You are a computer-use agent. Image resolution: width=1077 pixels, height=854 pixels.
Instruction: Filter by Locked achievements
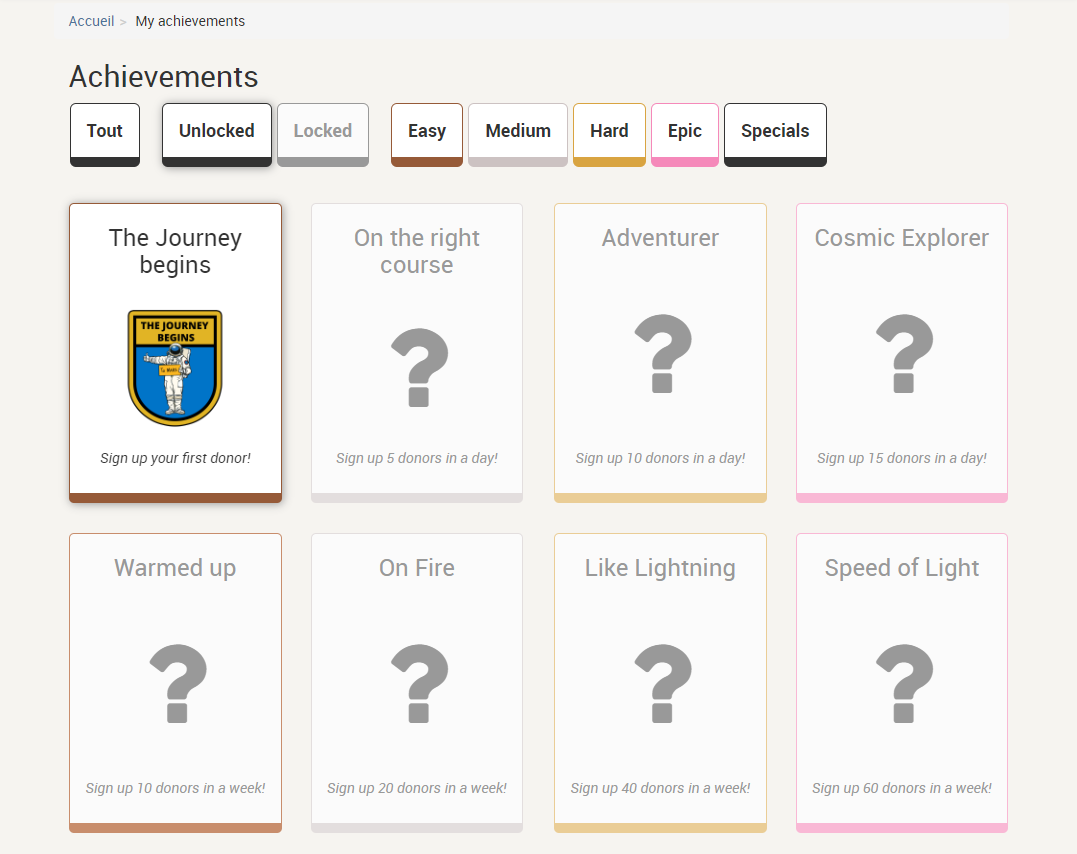323,135
